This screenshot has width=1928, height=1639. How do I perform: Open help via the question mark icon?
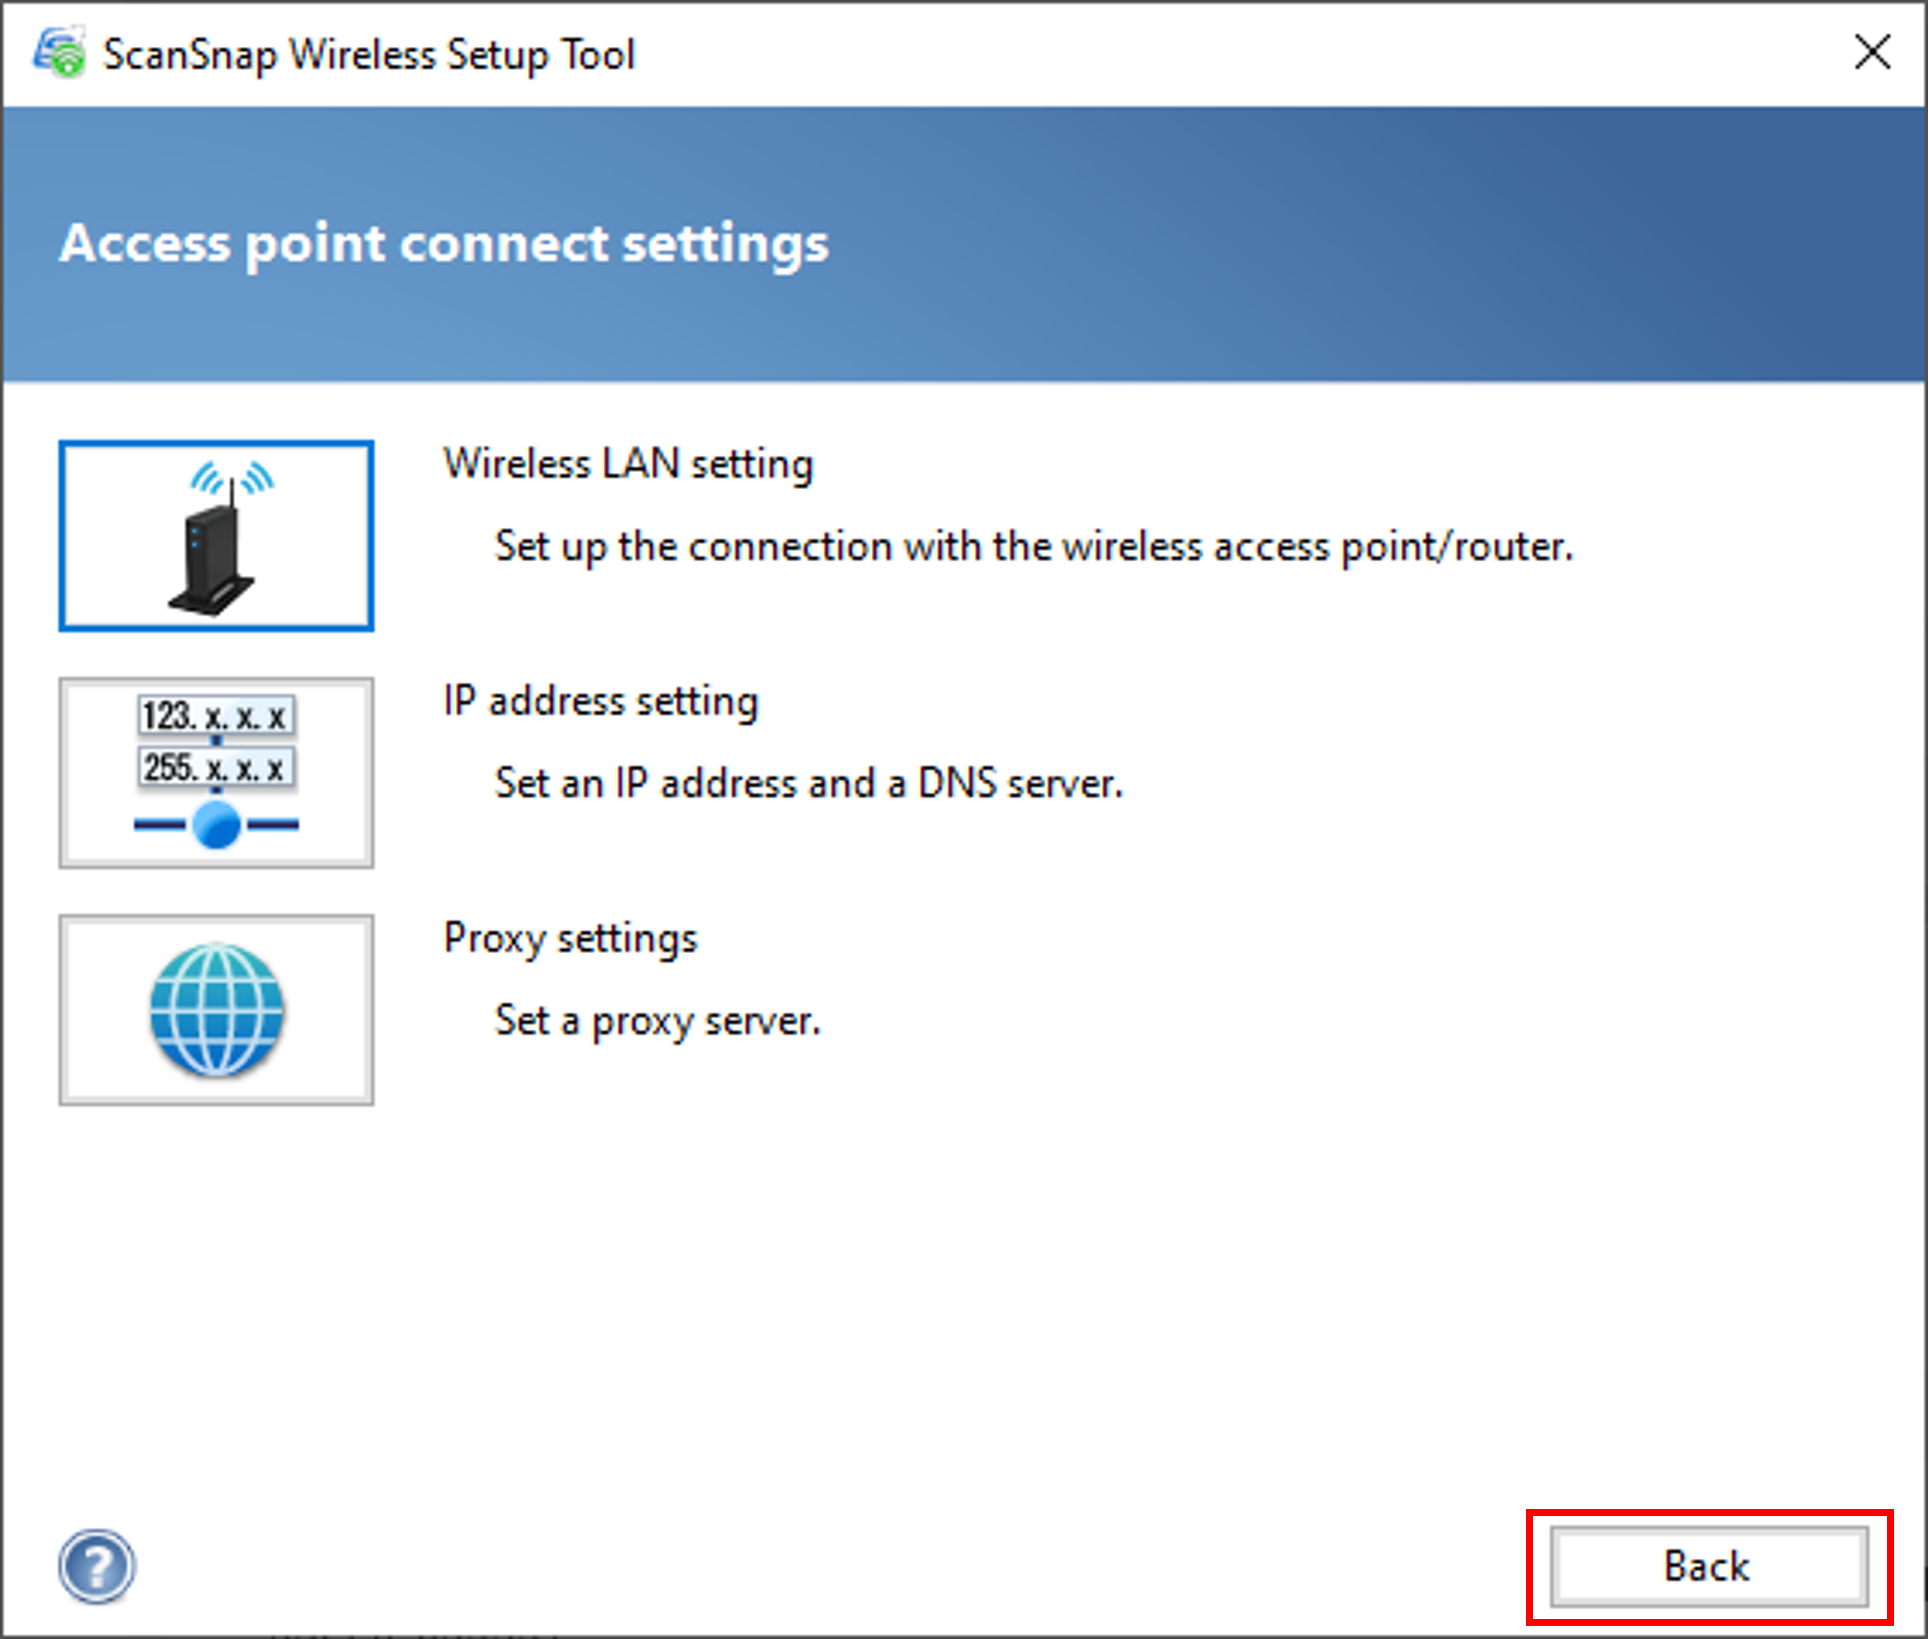tap(96, 1566)
